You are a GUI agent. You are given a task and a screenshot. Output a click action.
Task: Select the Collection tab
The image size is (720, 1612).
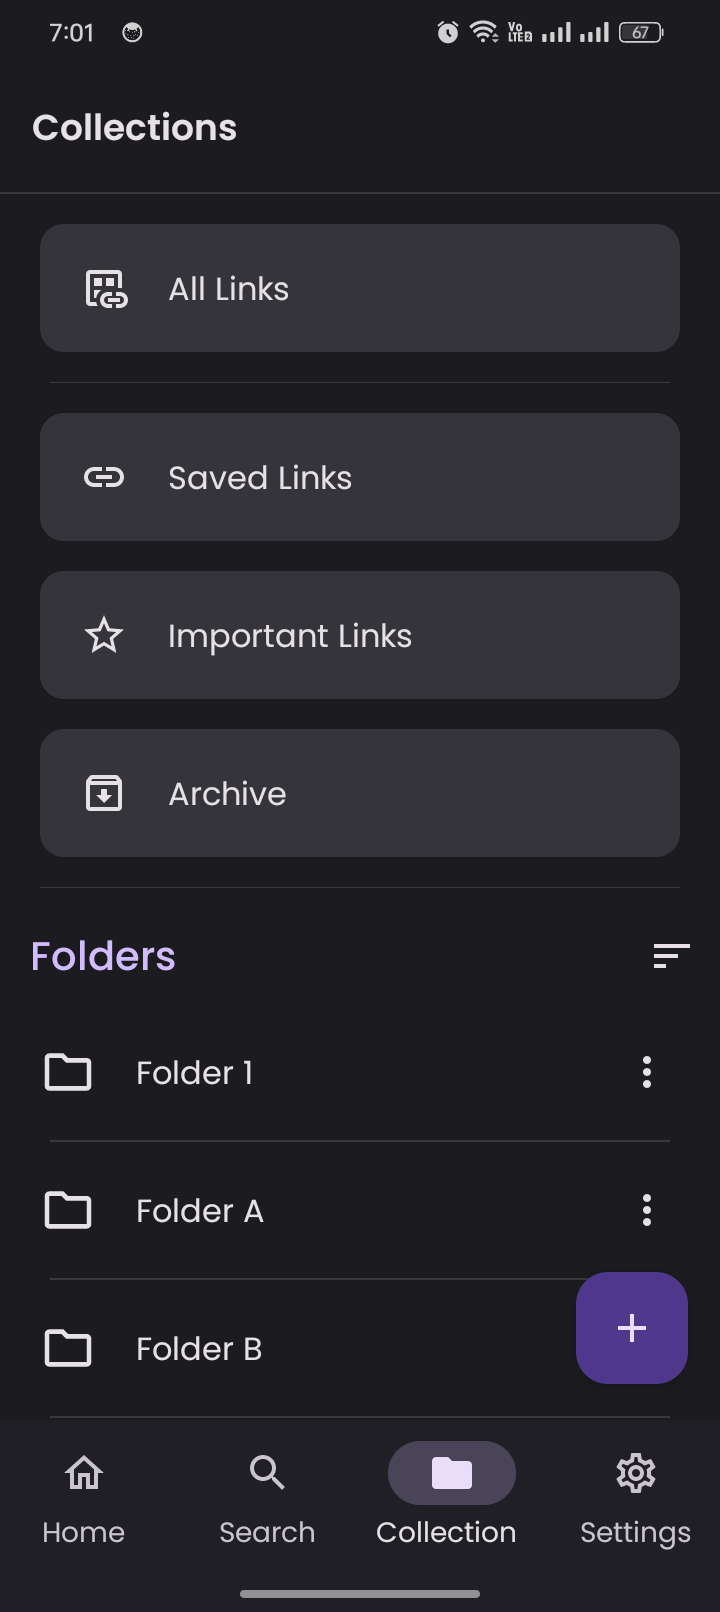[450, 1490]
